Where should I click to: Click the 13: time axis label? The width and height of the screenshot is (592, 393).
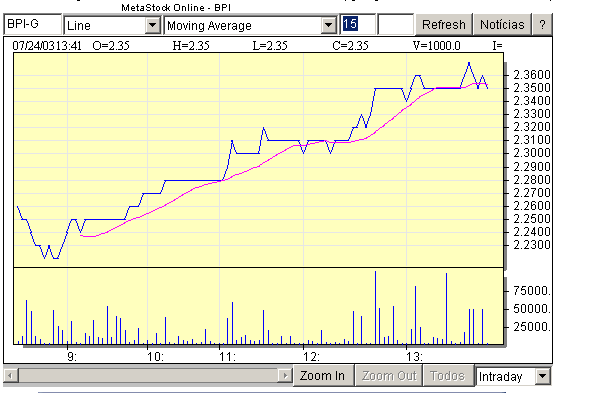414,357
